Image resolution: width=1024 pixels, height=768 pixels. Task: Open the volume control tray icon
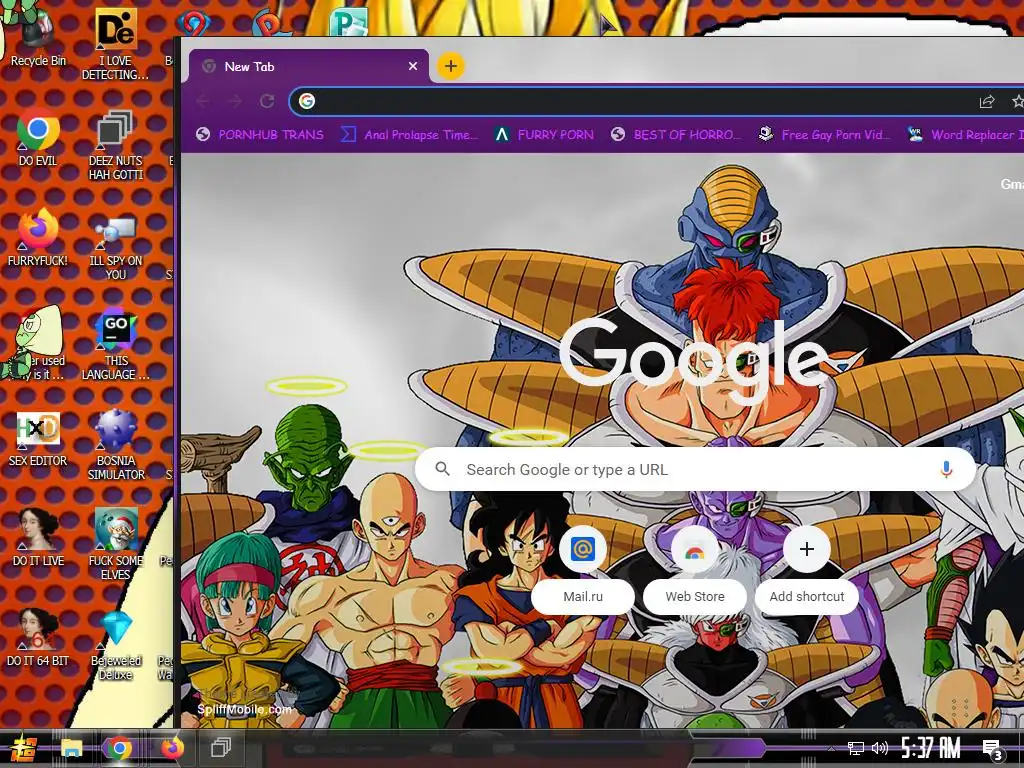click(880, 748)
